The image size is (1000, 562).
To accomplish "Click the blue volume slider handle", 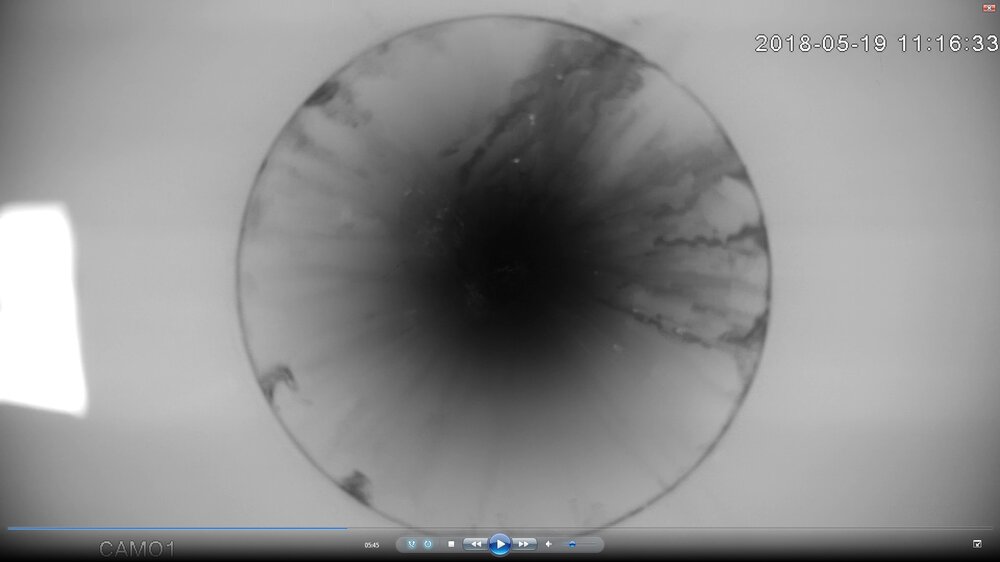I will pos(572,544).
